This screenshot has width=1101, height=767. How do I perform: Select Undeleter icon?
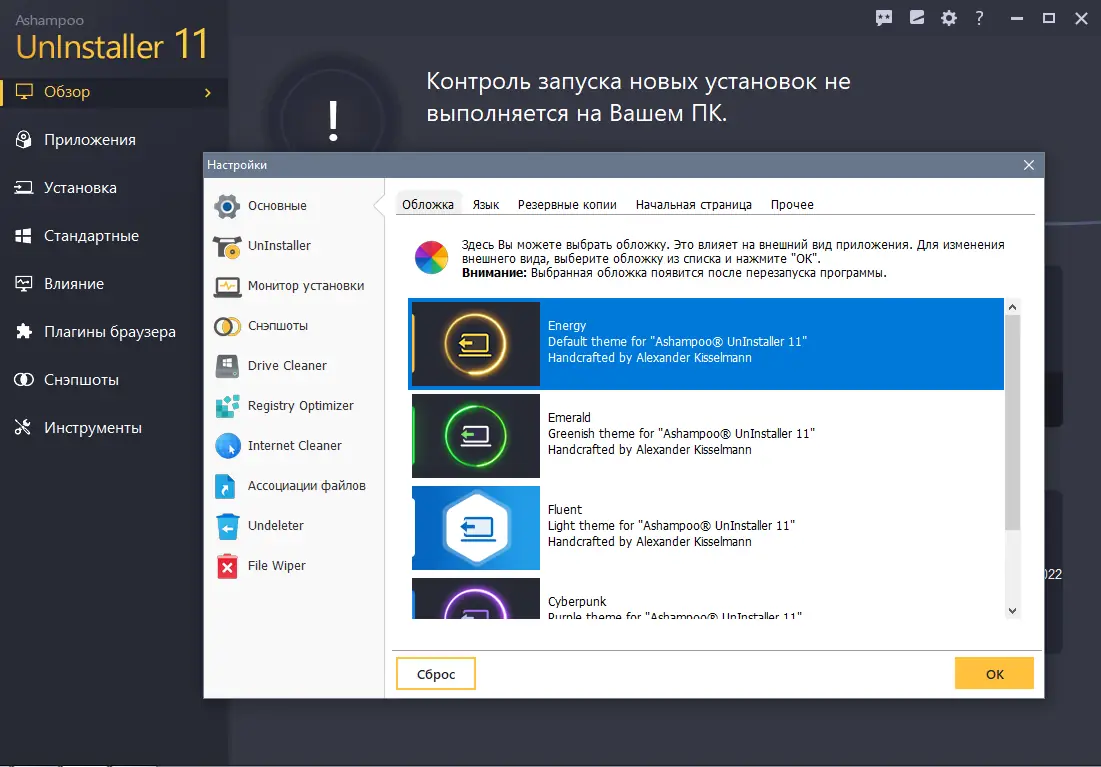pos(228,526)
